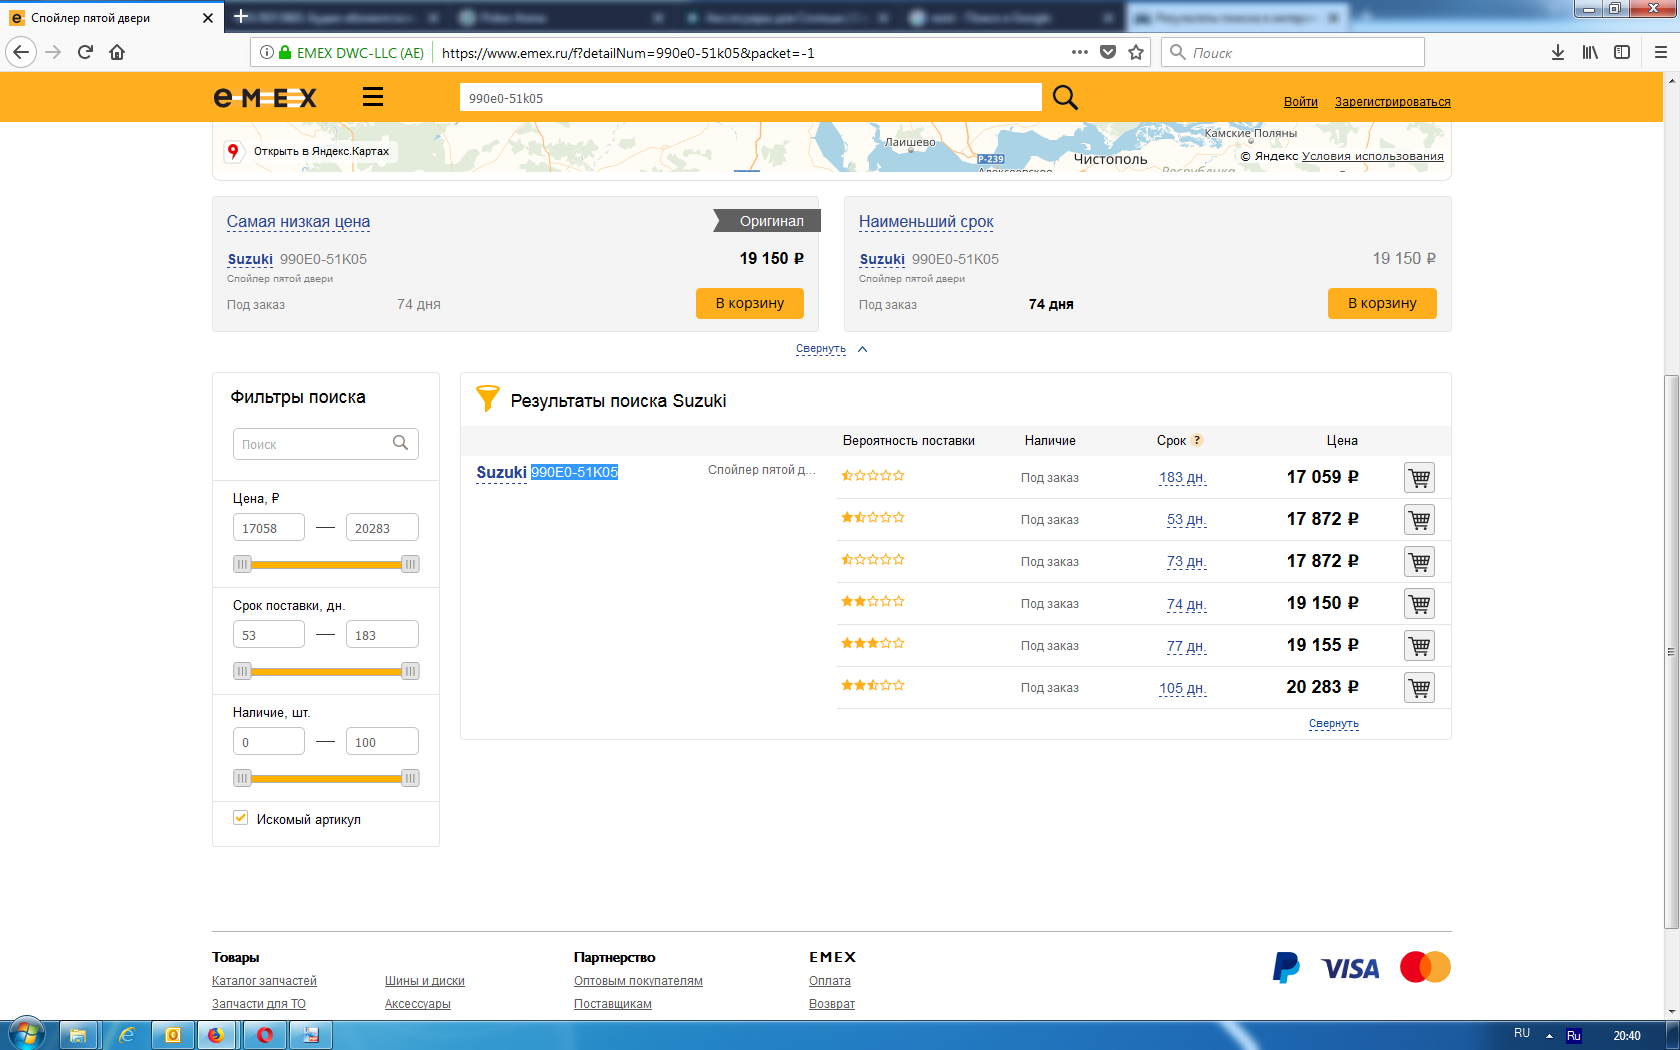Add the 73-day 17 872 ₽ offer to cart
The height and width of the screenshot is (1050, 1680).
tap(1419, 562)
